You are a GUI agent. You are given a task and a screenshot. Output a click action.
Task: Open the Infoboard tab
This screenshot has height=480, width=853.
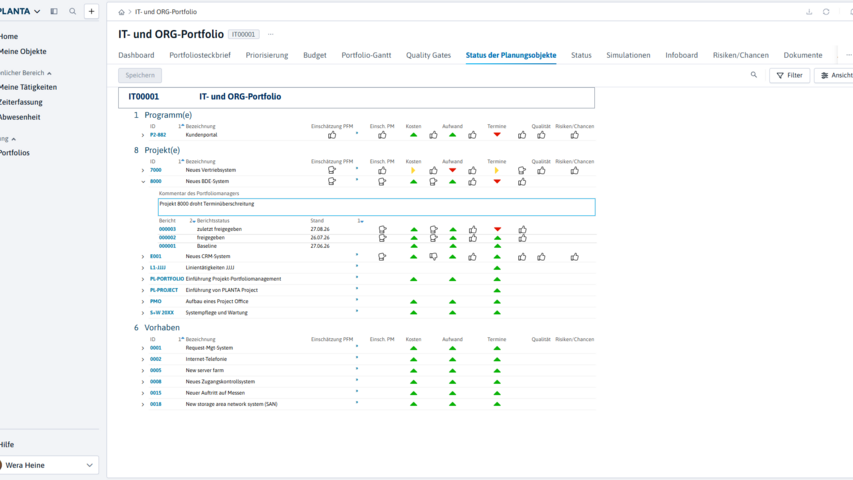681,55
